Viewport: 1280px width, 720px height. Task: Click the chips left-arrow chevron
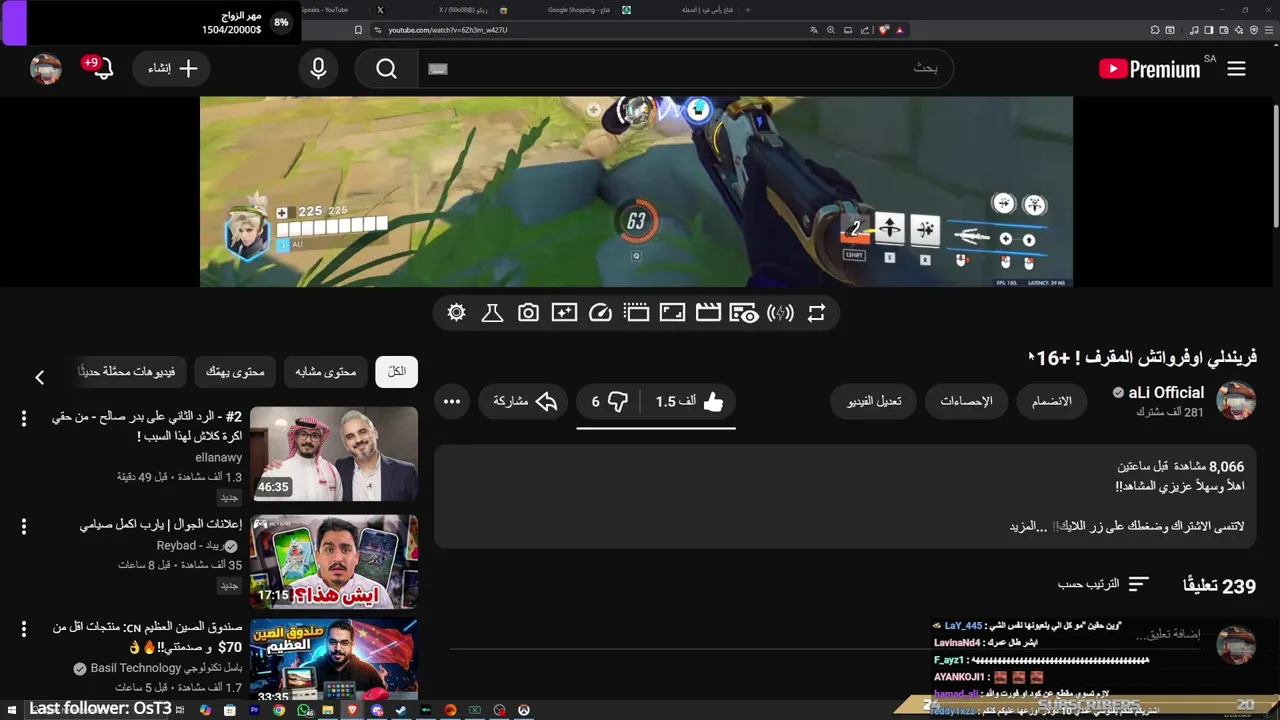pyautogui.click(x=39, y=377)
